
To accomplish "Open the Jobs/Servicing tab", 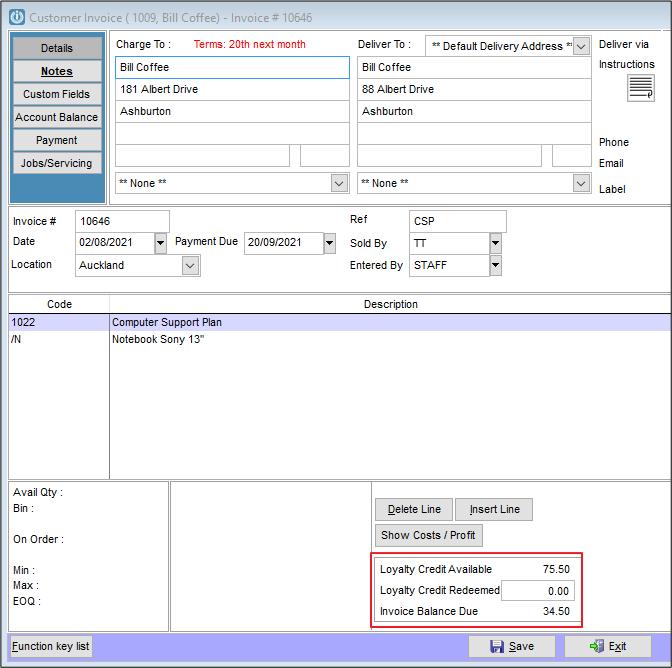I will [57, 163].
